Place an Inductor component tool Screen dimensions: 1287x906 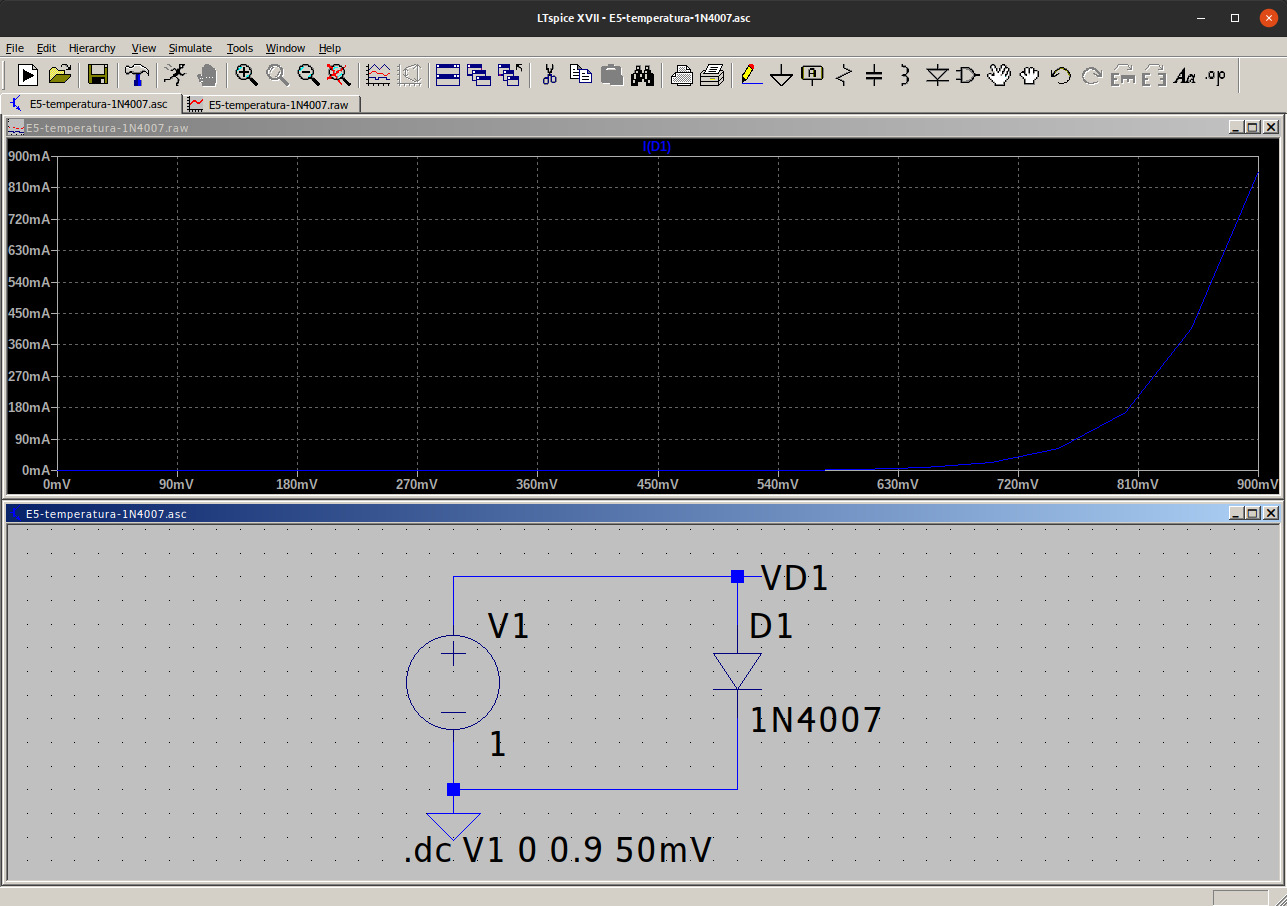tap(905, 74)
